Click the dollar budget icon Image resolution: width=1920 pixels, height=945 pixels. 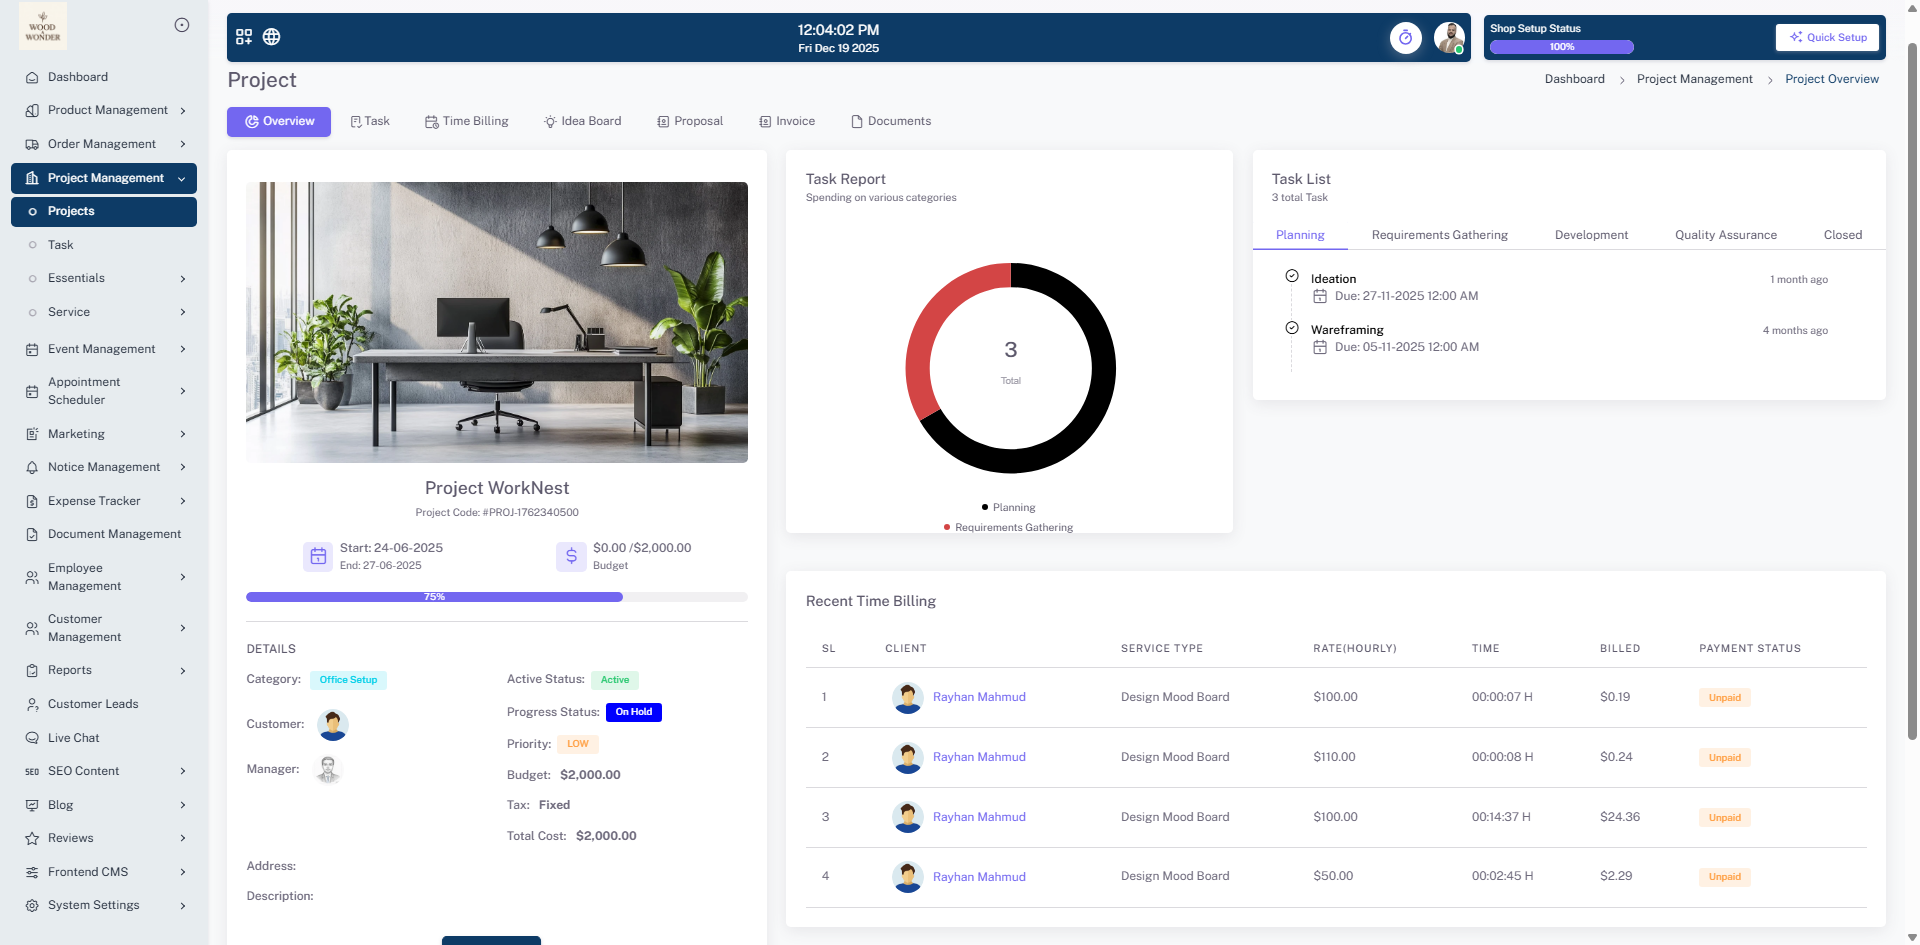(571, 556)
